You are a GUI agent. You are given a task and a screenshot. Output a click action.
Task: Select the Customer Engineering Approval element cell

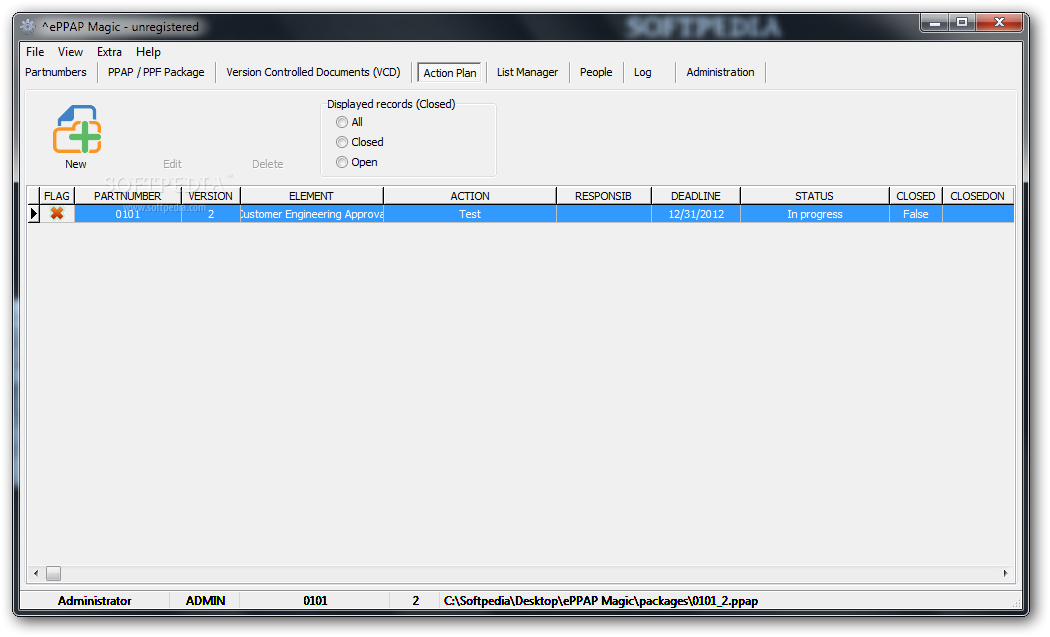(311, 214)
